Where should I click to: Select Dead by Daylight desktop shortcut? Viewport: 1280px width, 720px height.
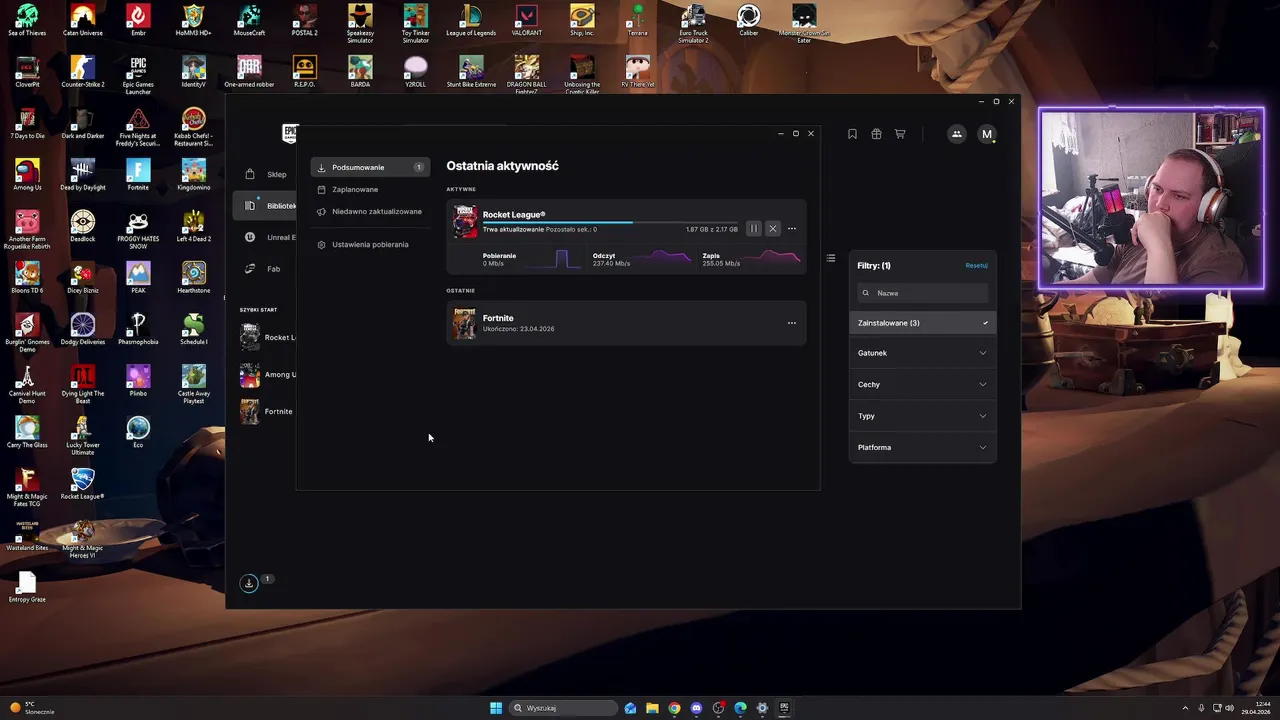[x=83, y=175]
